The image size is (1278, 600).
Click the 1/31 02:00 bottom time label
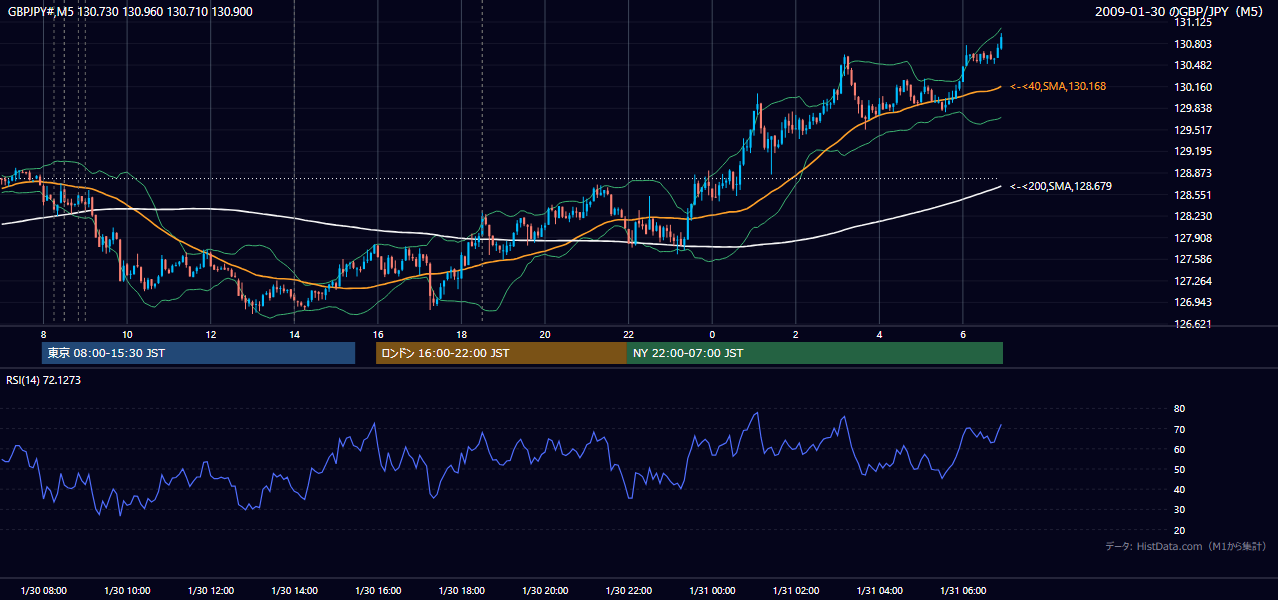pyautogui.click(x=796, y=590)
